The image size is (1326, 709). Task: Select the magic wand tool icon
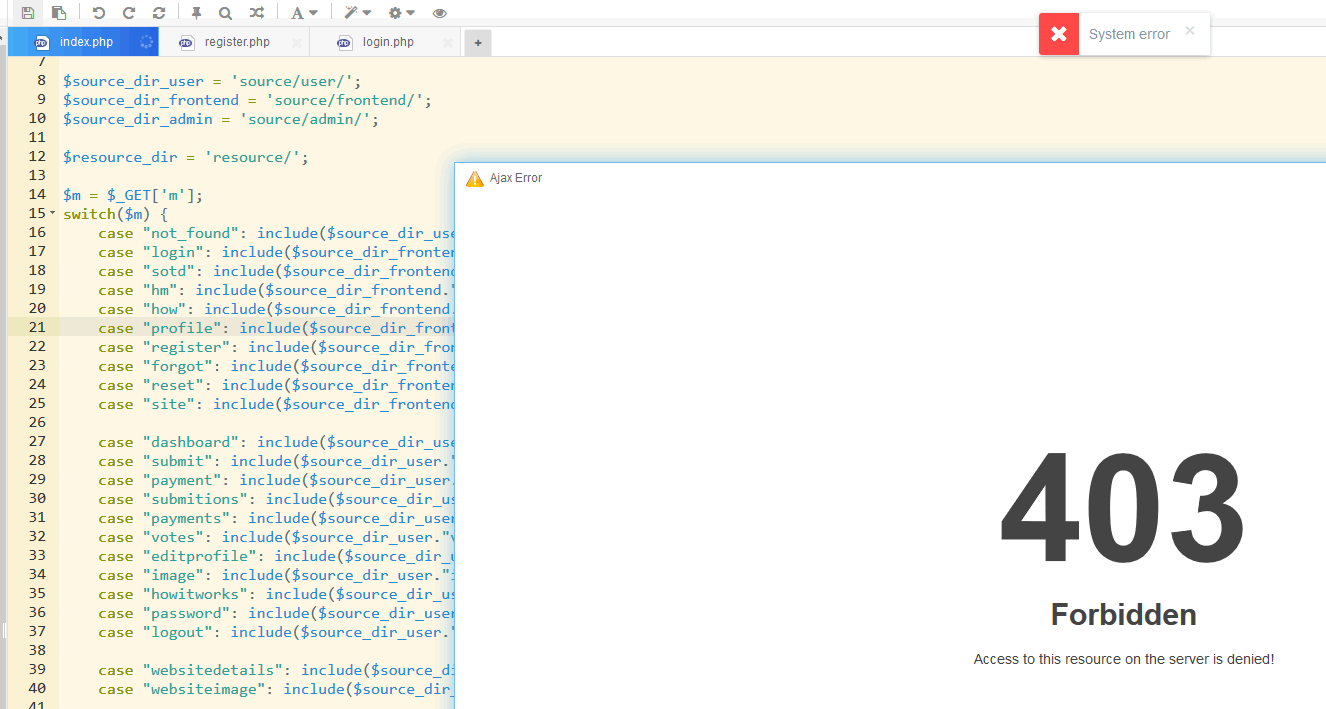click(352, 13)
